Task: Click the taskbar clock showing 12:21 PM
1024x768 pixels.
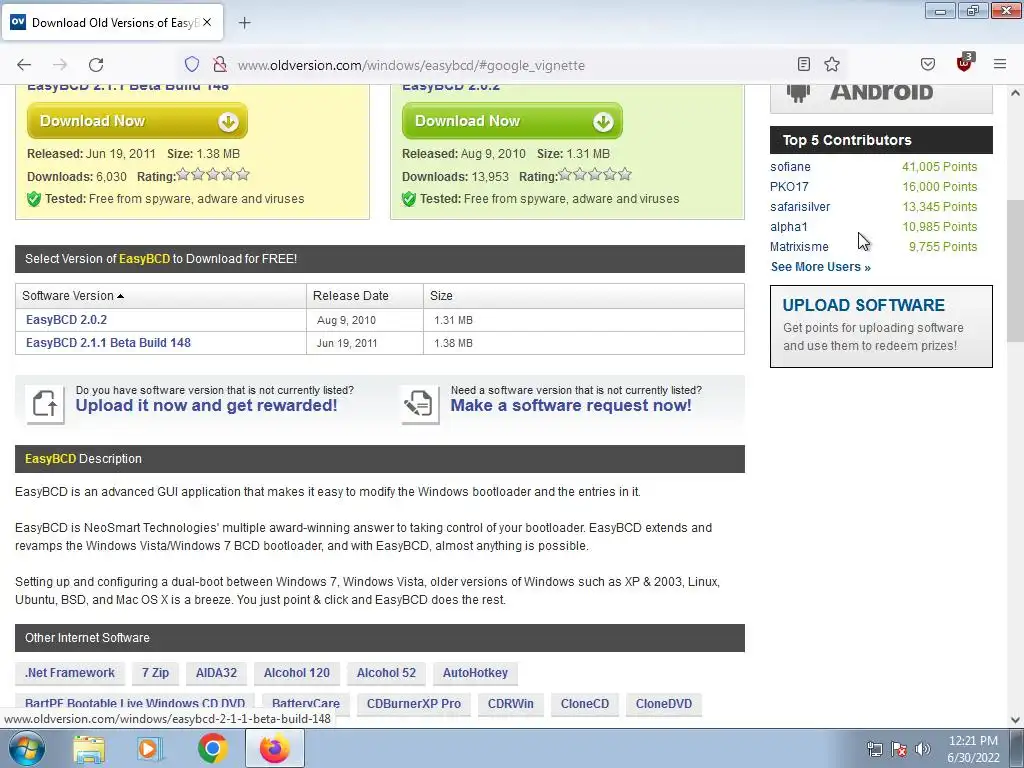Action: click(973, 749)
